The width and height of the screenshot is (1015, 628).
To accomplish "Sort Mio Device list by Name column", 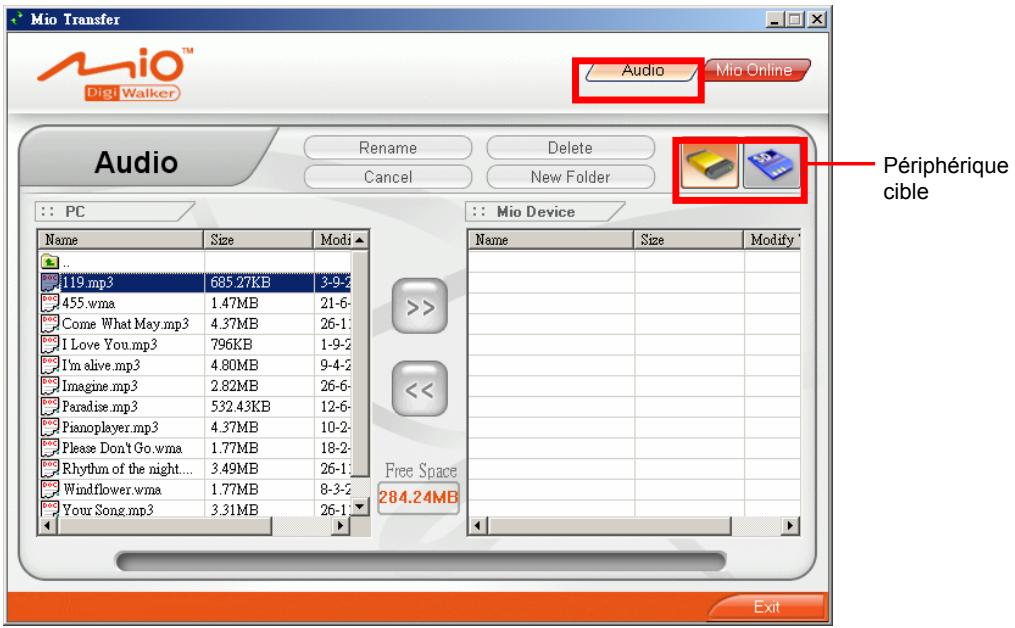I will 550,240.
